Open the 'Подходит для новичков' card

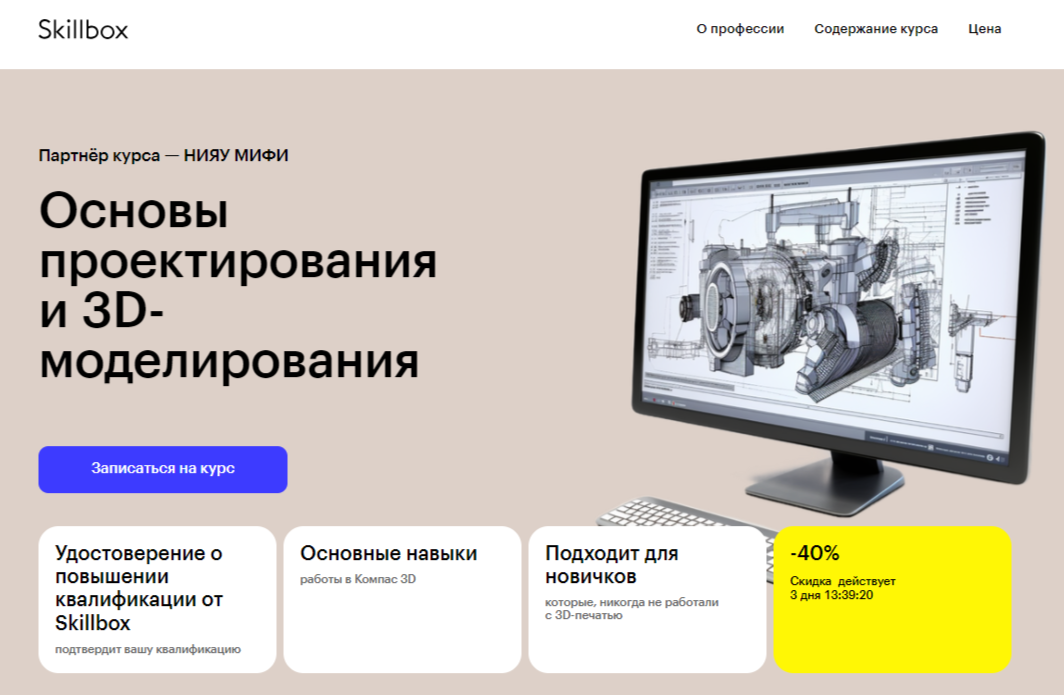(x=647, y=599)
